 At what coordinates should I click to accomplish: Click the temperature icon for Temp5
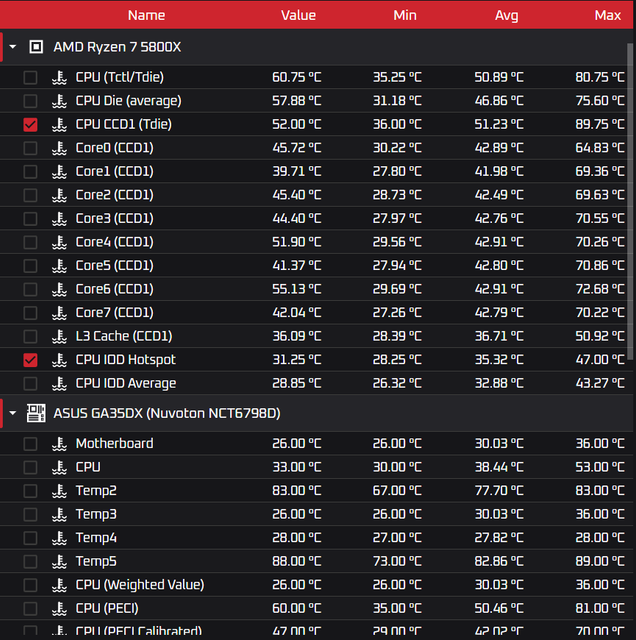pos(60,561)
